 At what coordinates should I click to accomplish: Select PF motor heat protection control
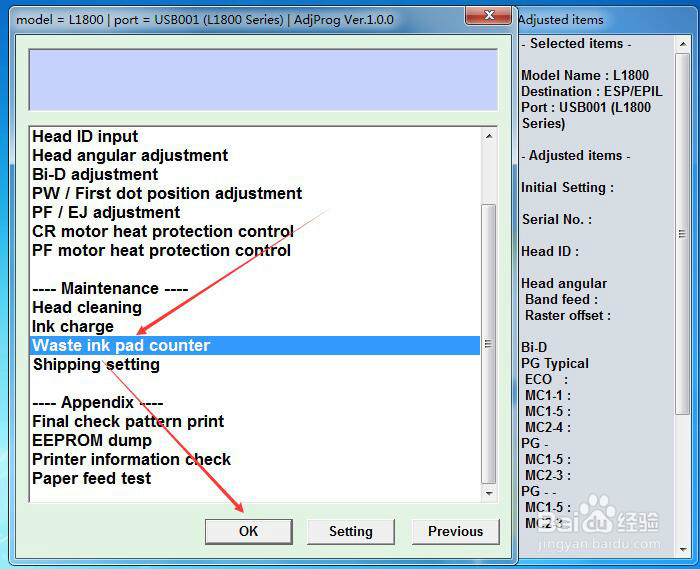(x=254, y=250)
